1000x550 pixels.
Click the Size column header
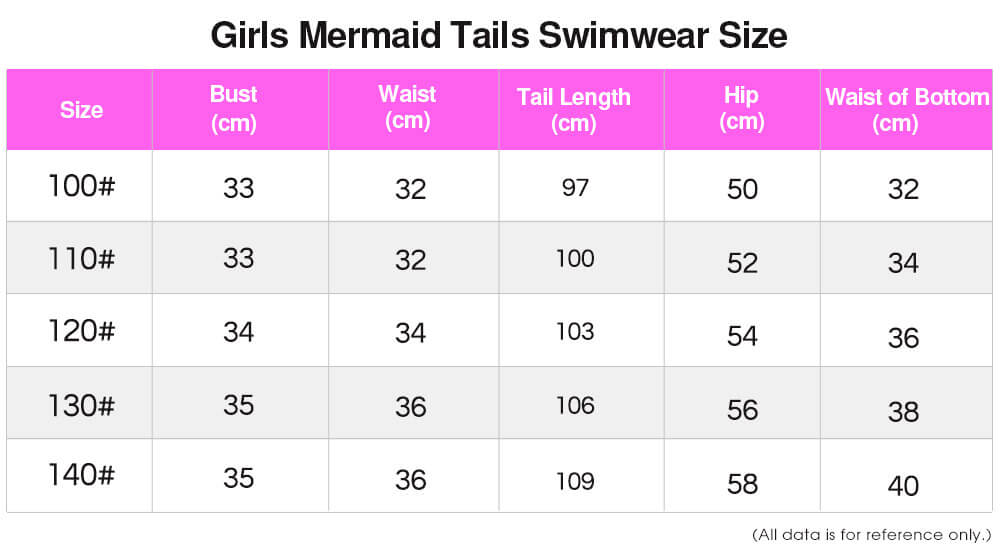[81, 110]
